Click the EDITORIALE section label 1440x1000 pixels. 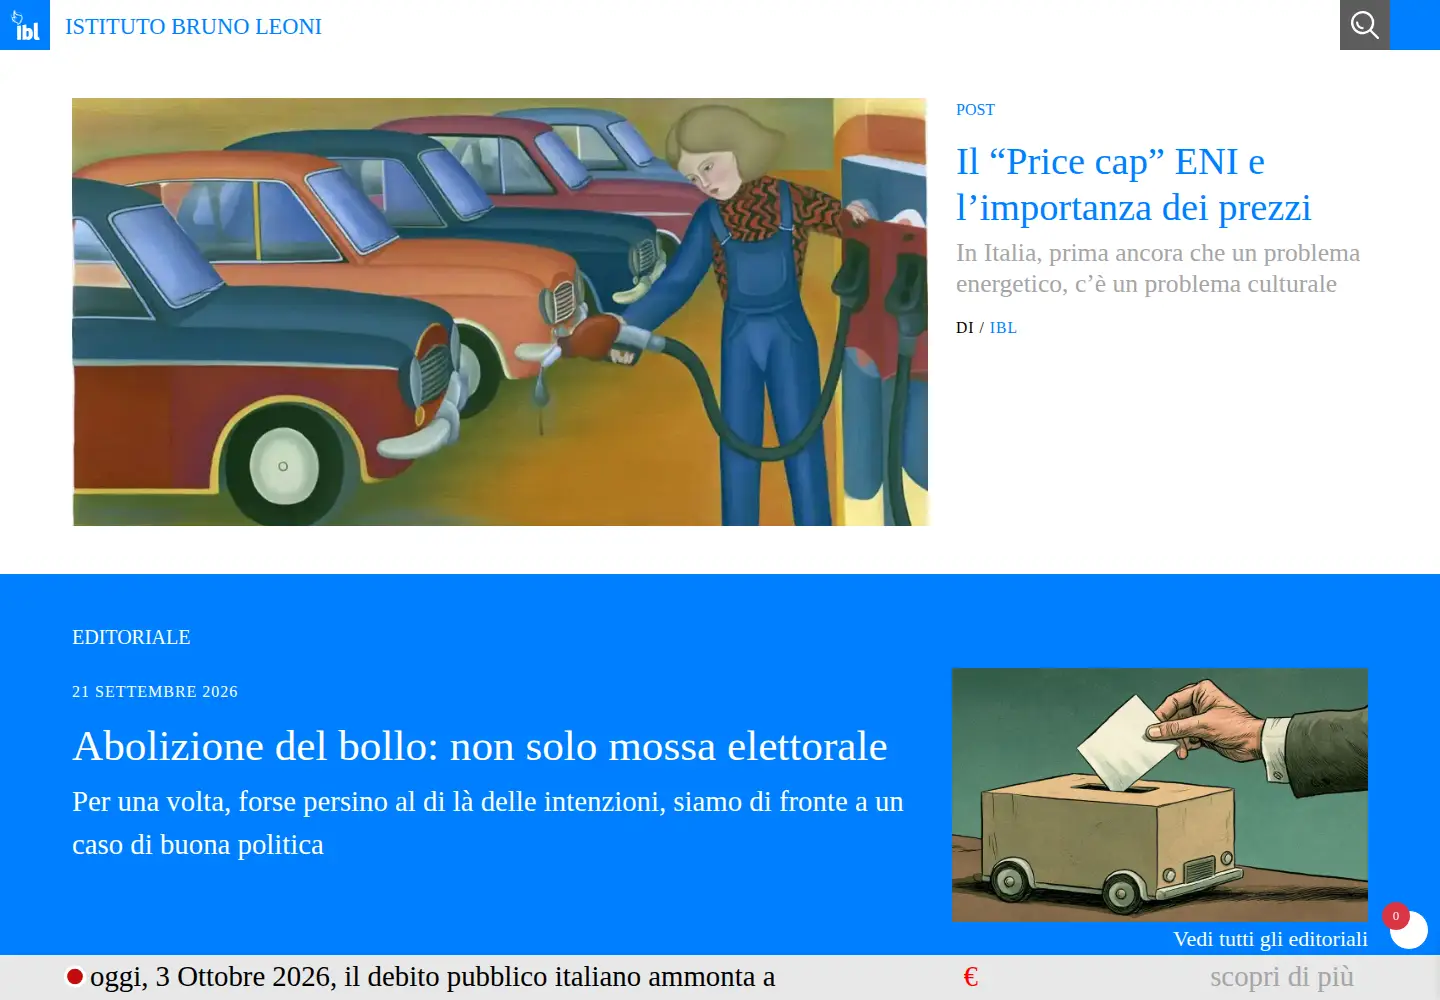click(131, 637)
